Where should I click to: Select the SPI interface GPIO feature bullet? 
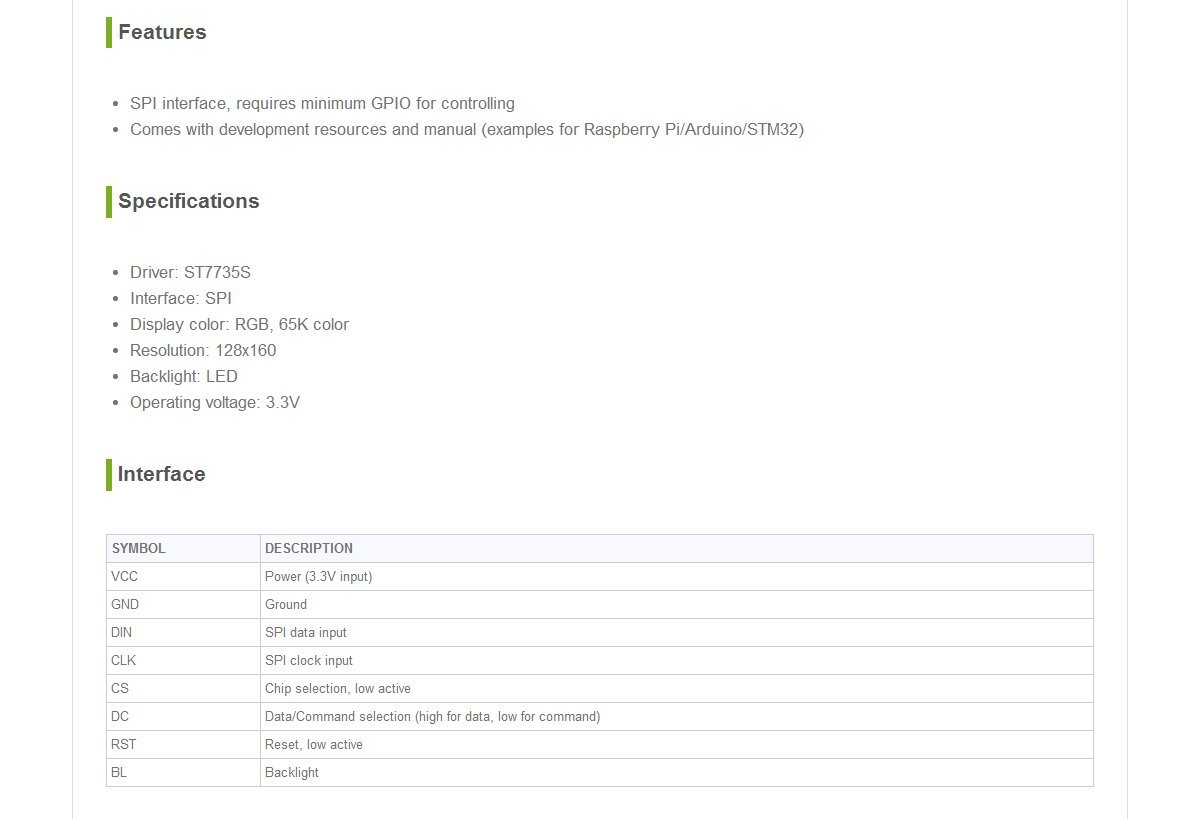click(x=322, y=103)
